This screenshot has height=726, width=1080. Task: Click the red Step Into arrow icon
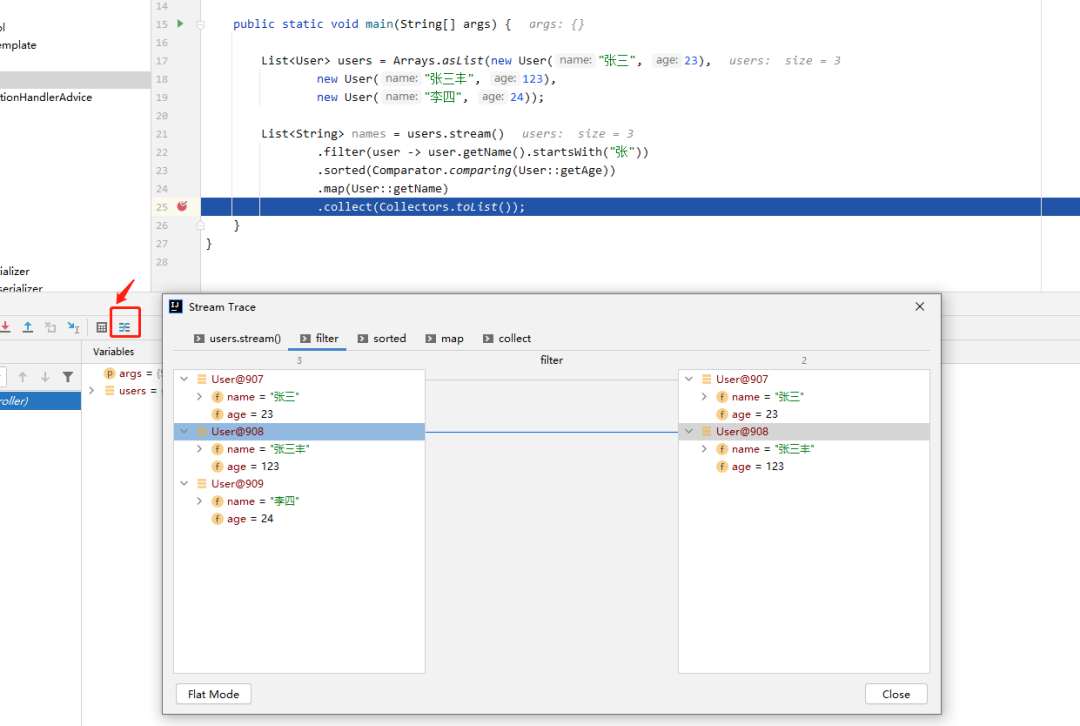[5, 326]
